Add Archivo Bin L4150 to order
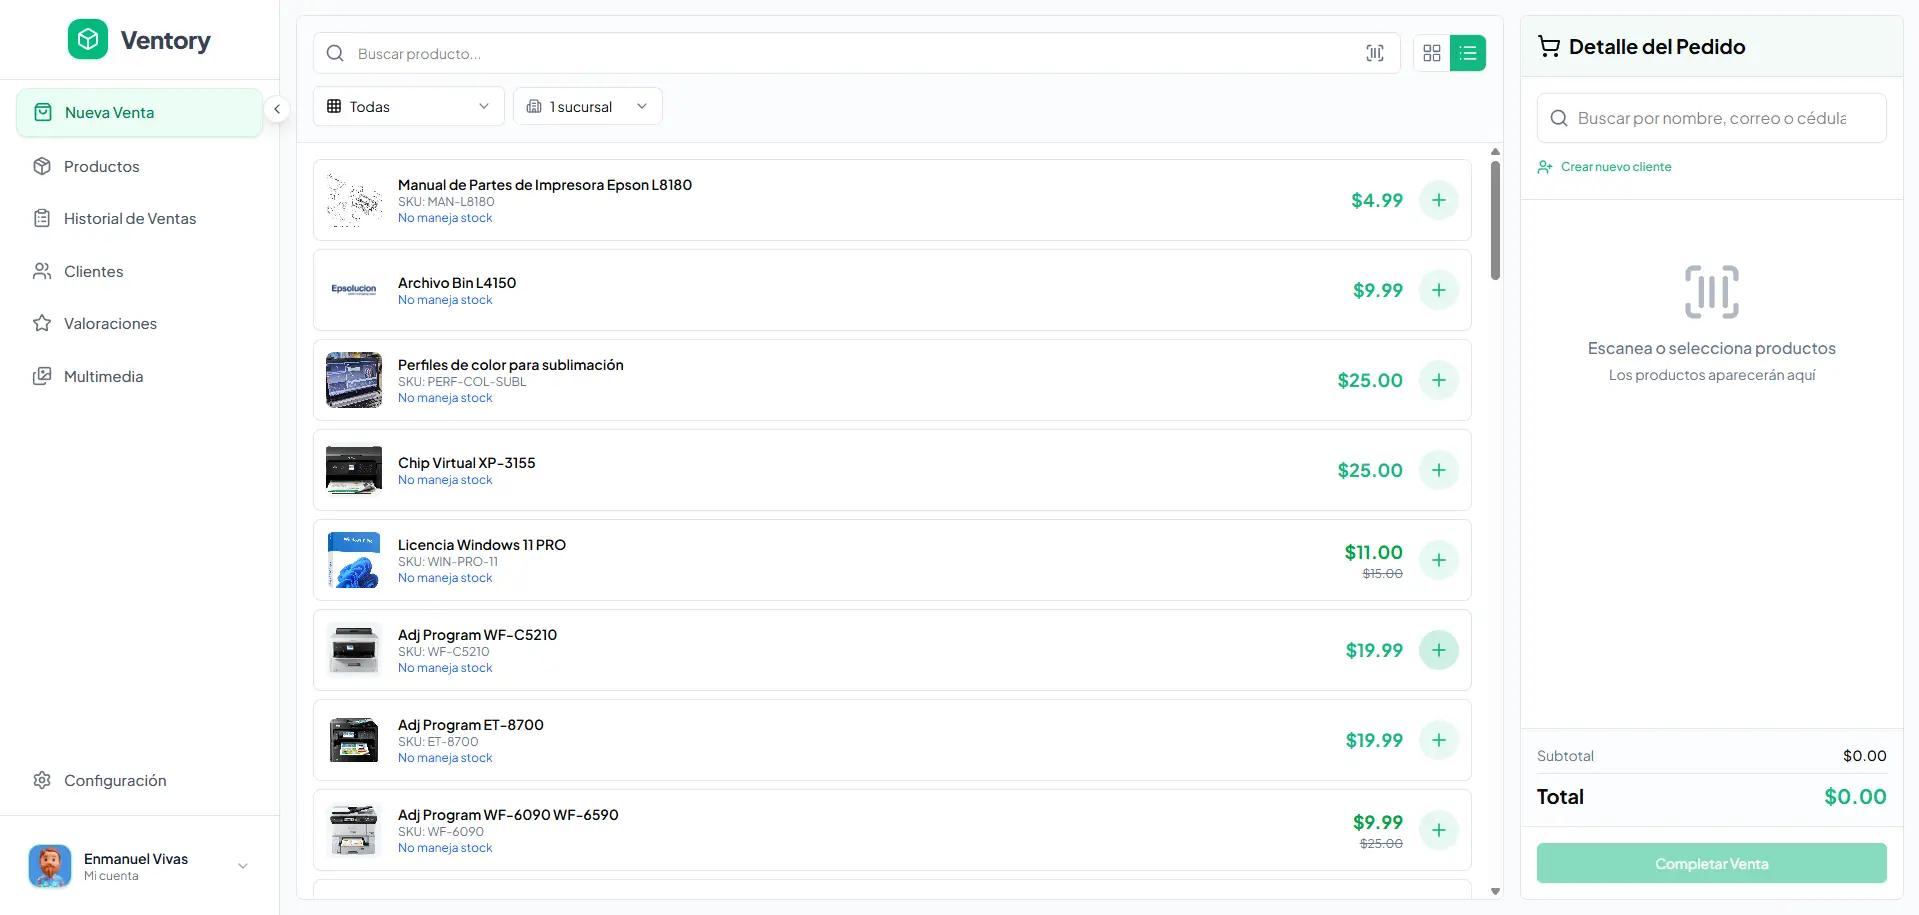Screen dimensions: 1919x915 (x=1438, y=290)
